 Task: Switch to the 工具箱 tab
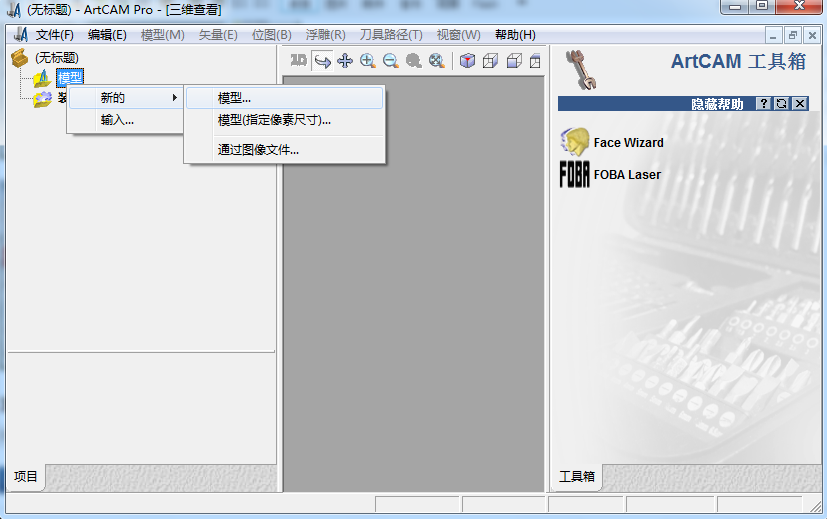click(576, 477)
